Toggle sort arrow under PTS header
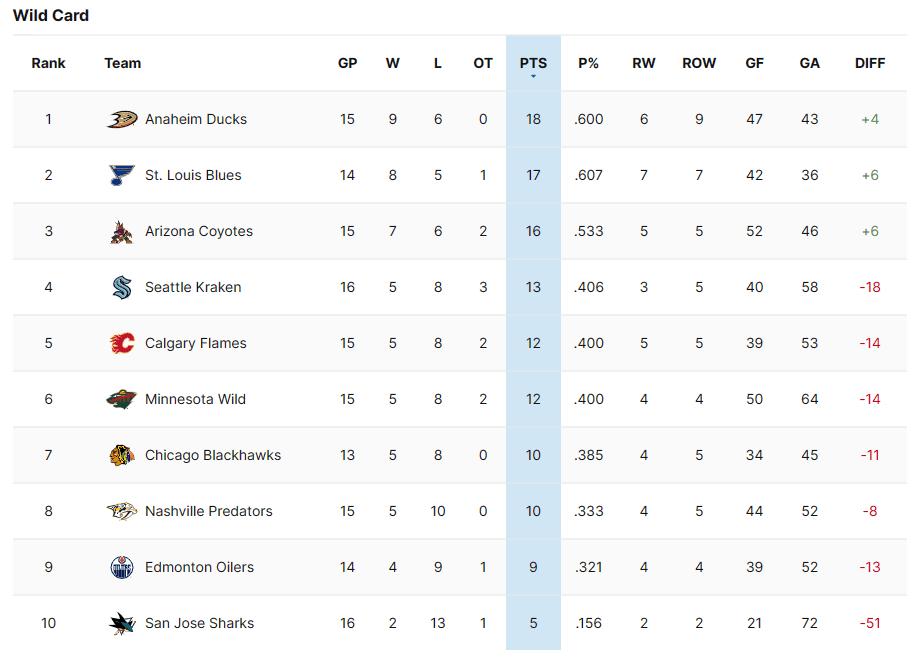 point(533,76)
